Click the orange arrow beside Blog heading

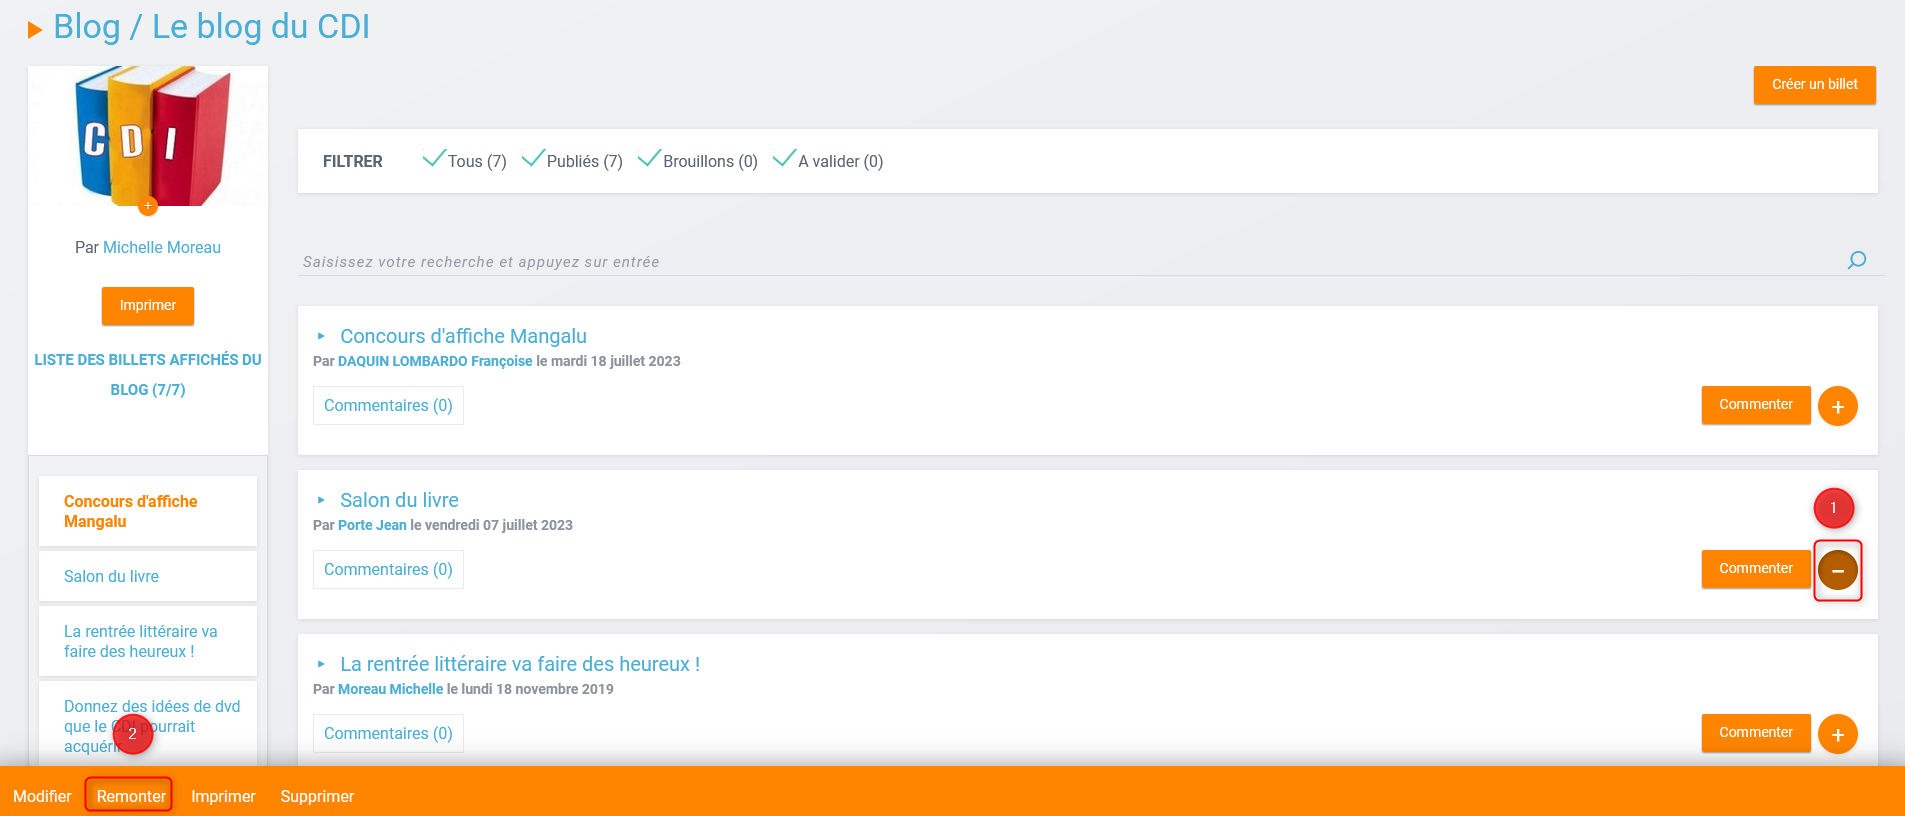(x=35, y=29)
